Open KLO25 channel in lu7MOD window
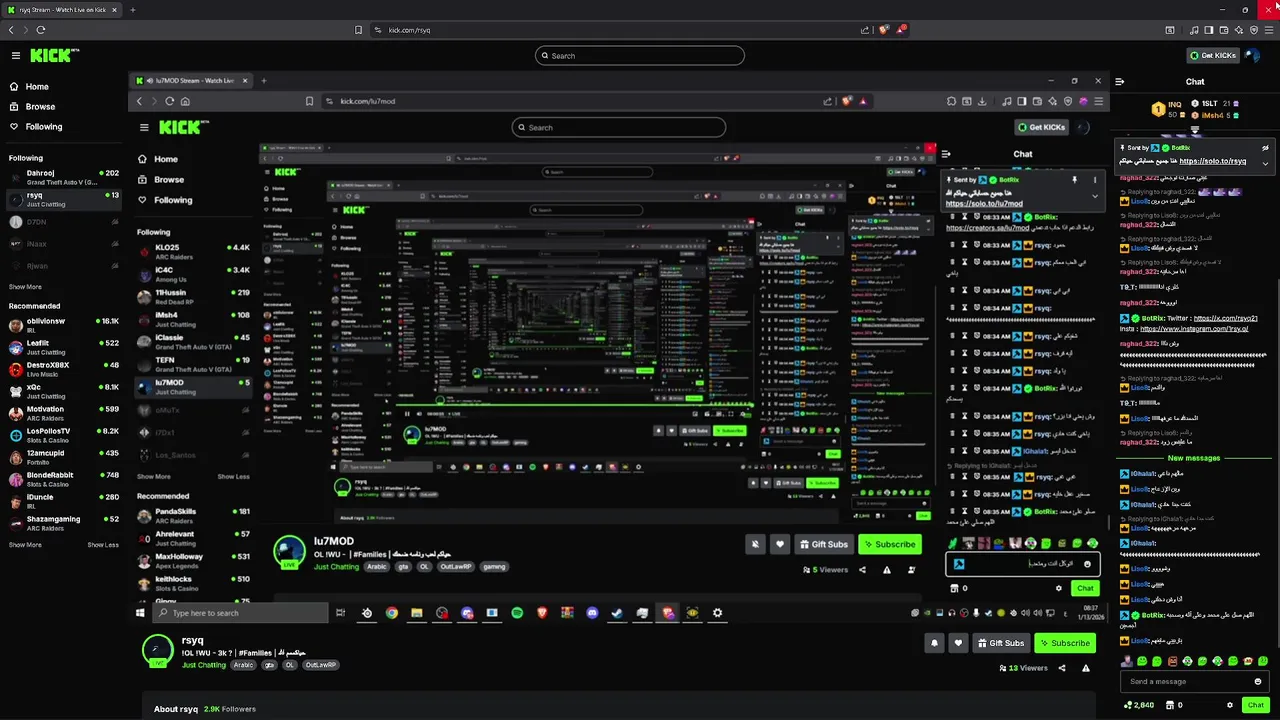The image size is (1280, 720). 193,250
